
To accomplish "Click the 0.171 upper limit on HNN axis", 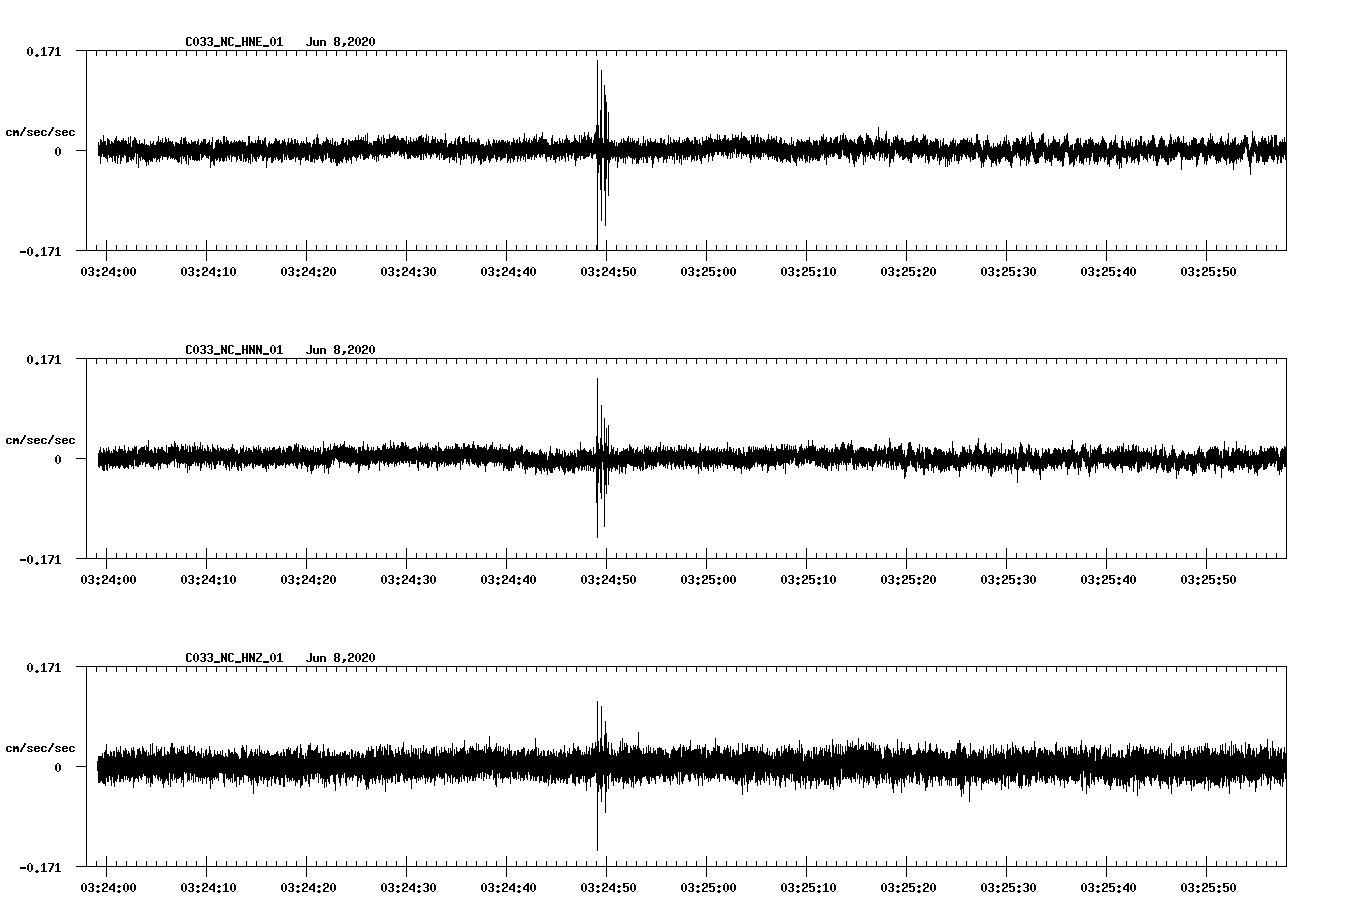I will click(43, 359).
